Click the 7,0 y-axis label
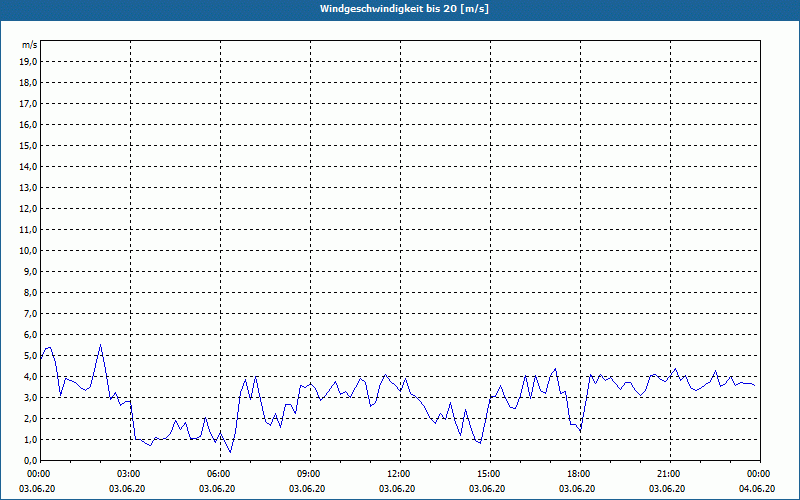Screen dimensions: 800x500 30,313
